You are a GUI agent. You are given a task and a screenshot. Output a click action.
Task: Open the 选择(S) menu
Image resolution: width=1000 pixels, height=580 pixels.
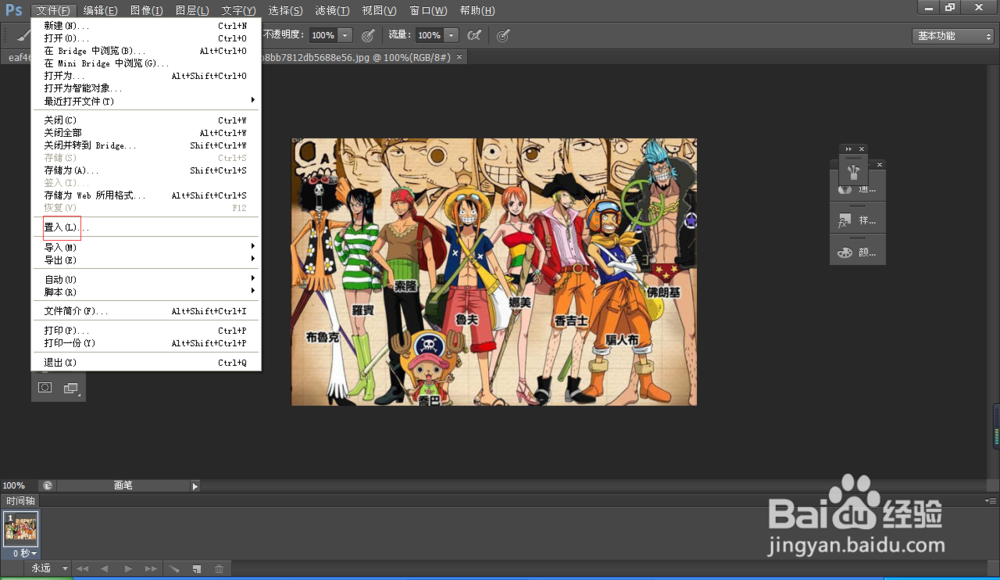[285, 11]
